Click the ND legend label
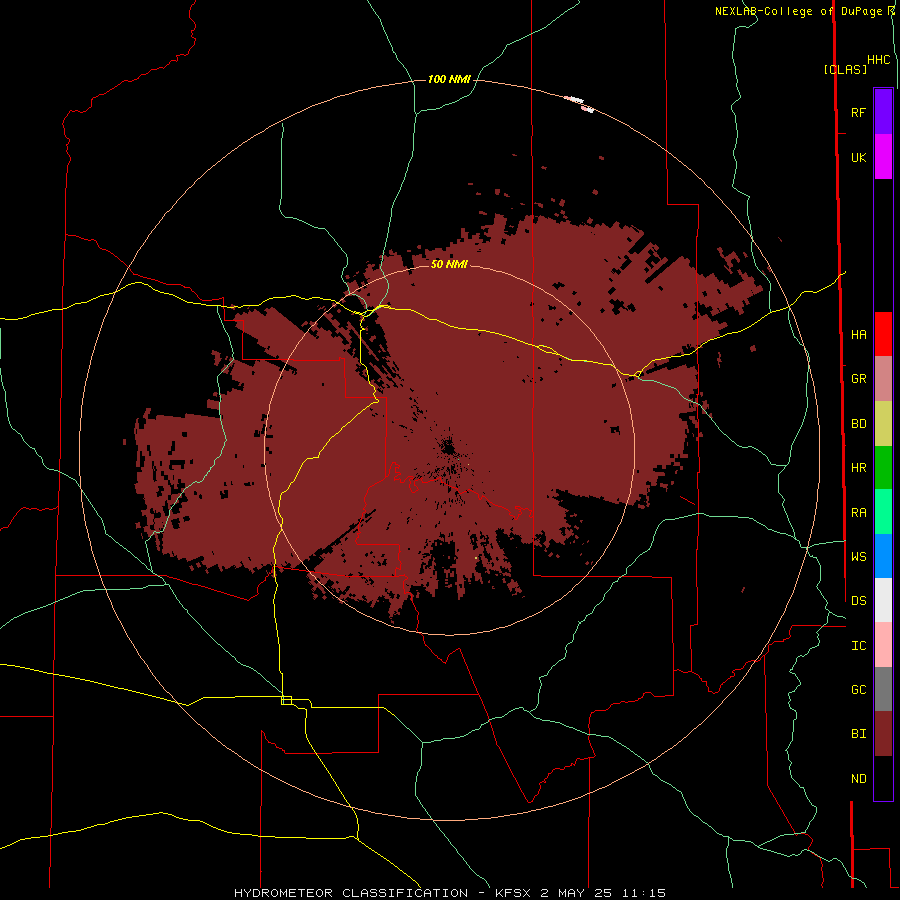This screenshot has height=900, width=900. (858, 779)
